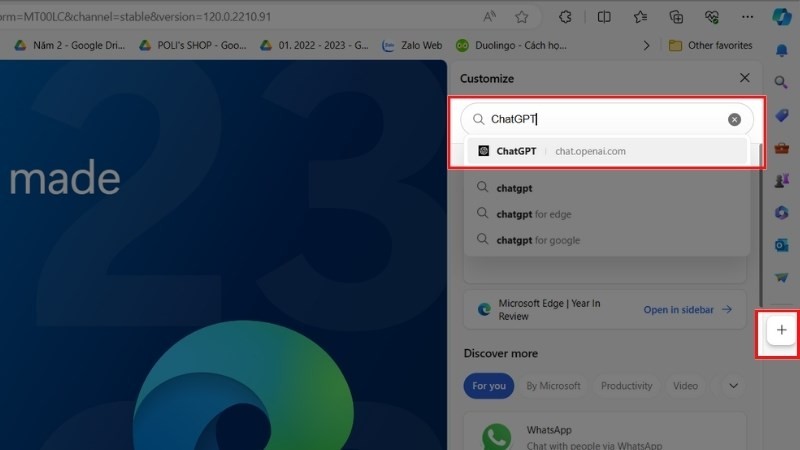This screenshot has width=800, height=450.
Task: Close the Customize panel
Action: (x=744, y=78)
